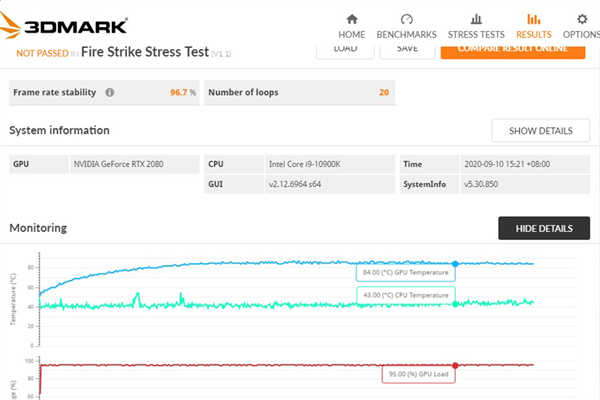The width and height of the screenshot is (600, 400).
Task: Click the LOAD button
Action: pyautogui.click(x=345, y=51)
